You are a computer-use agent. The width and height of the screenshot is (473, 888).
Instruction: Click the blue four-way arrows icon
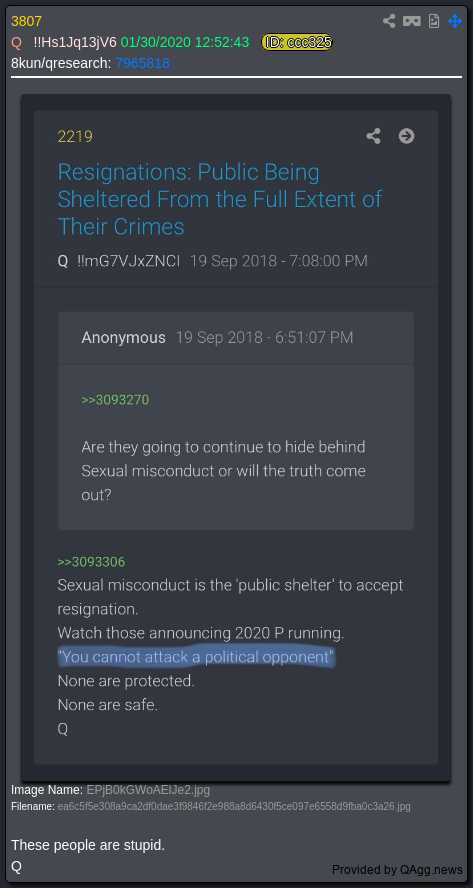point(455,21)
